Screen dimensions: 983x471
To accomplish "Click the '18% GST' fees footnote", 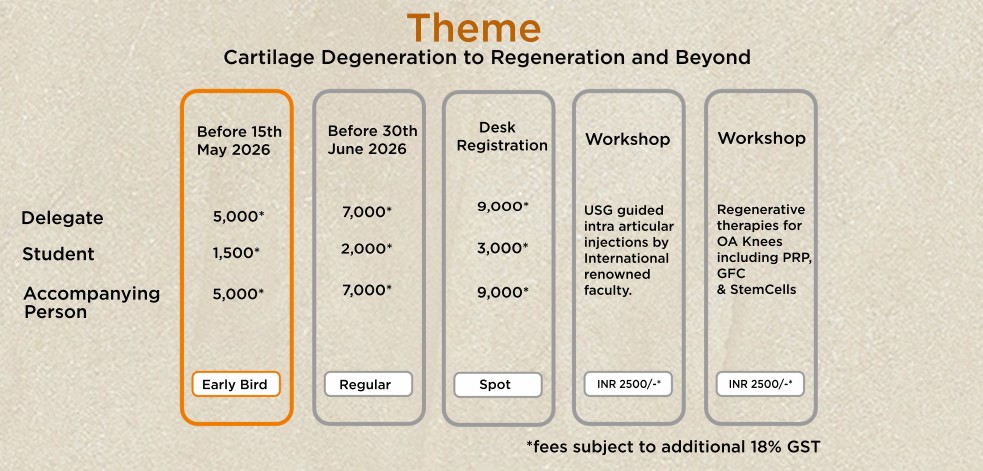I will (x=673, y=447).
